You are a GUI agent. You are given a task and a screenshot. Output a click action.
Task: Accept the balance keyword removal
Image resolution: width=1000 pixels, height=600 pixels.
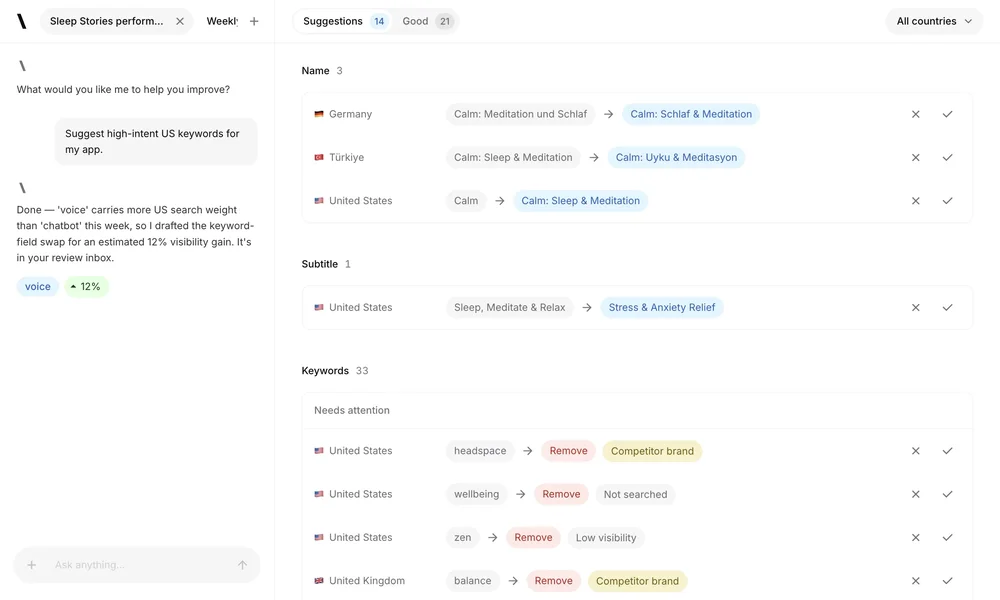click(x=947, y=581)
